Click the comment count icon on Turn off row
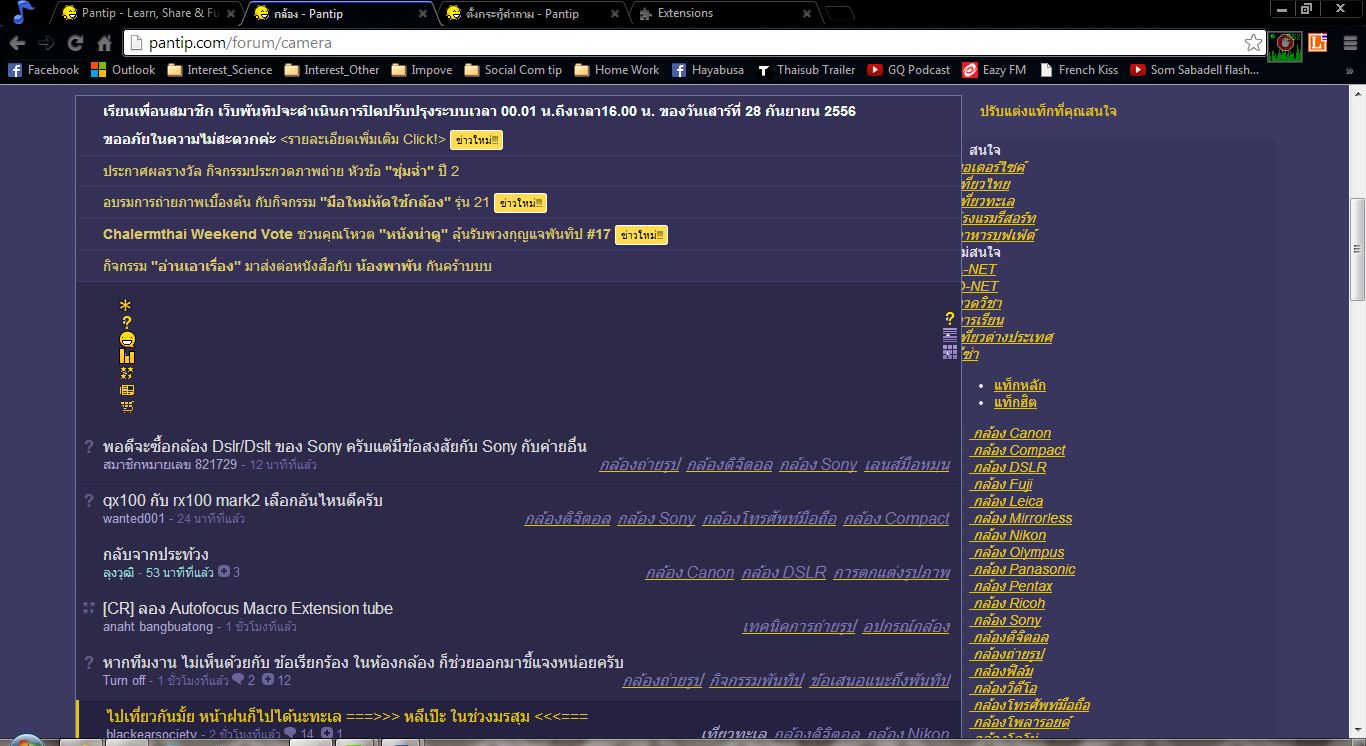The width and height of the screenshot is (1366, 746). point(238,680)
